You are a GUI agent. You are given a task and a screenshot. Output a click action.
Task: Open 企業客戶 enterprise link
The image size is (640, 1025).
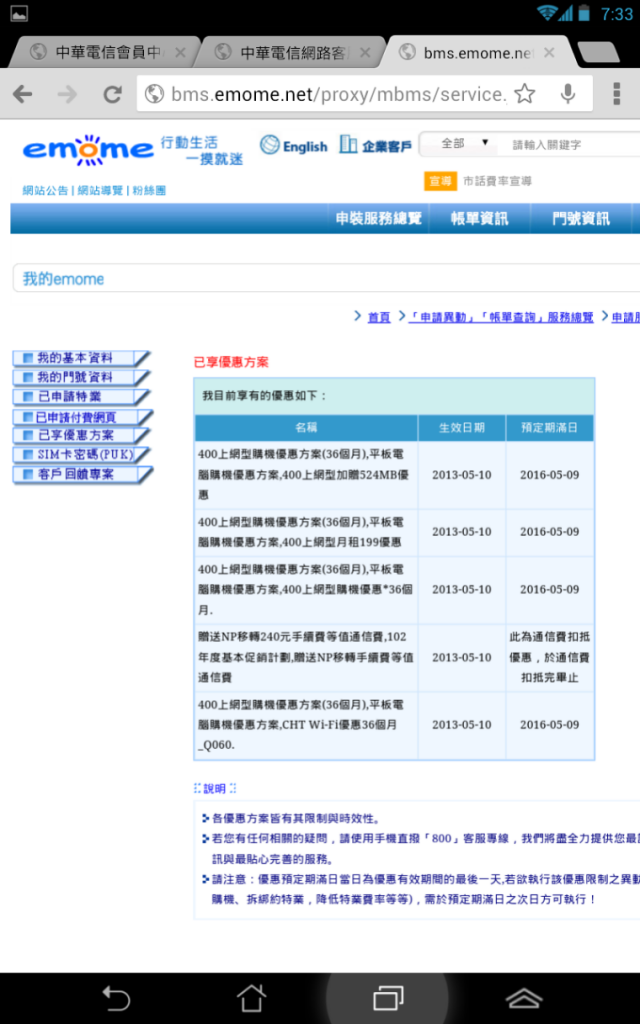[x=375, y=146]
